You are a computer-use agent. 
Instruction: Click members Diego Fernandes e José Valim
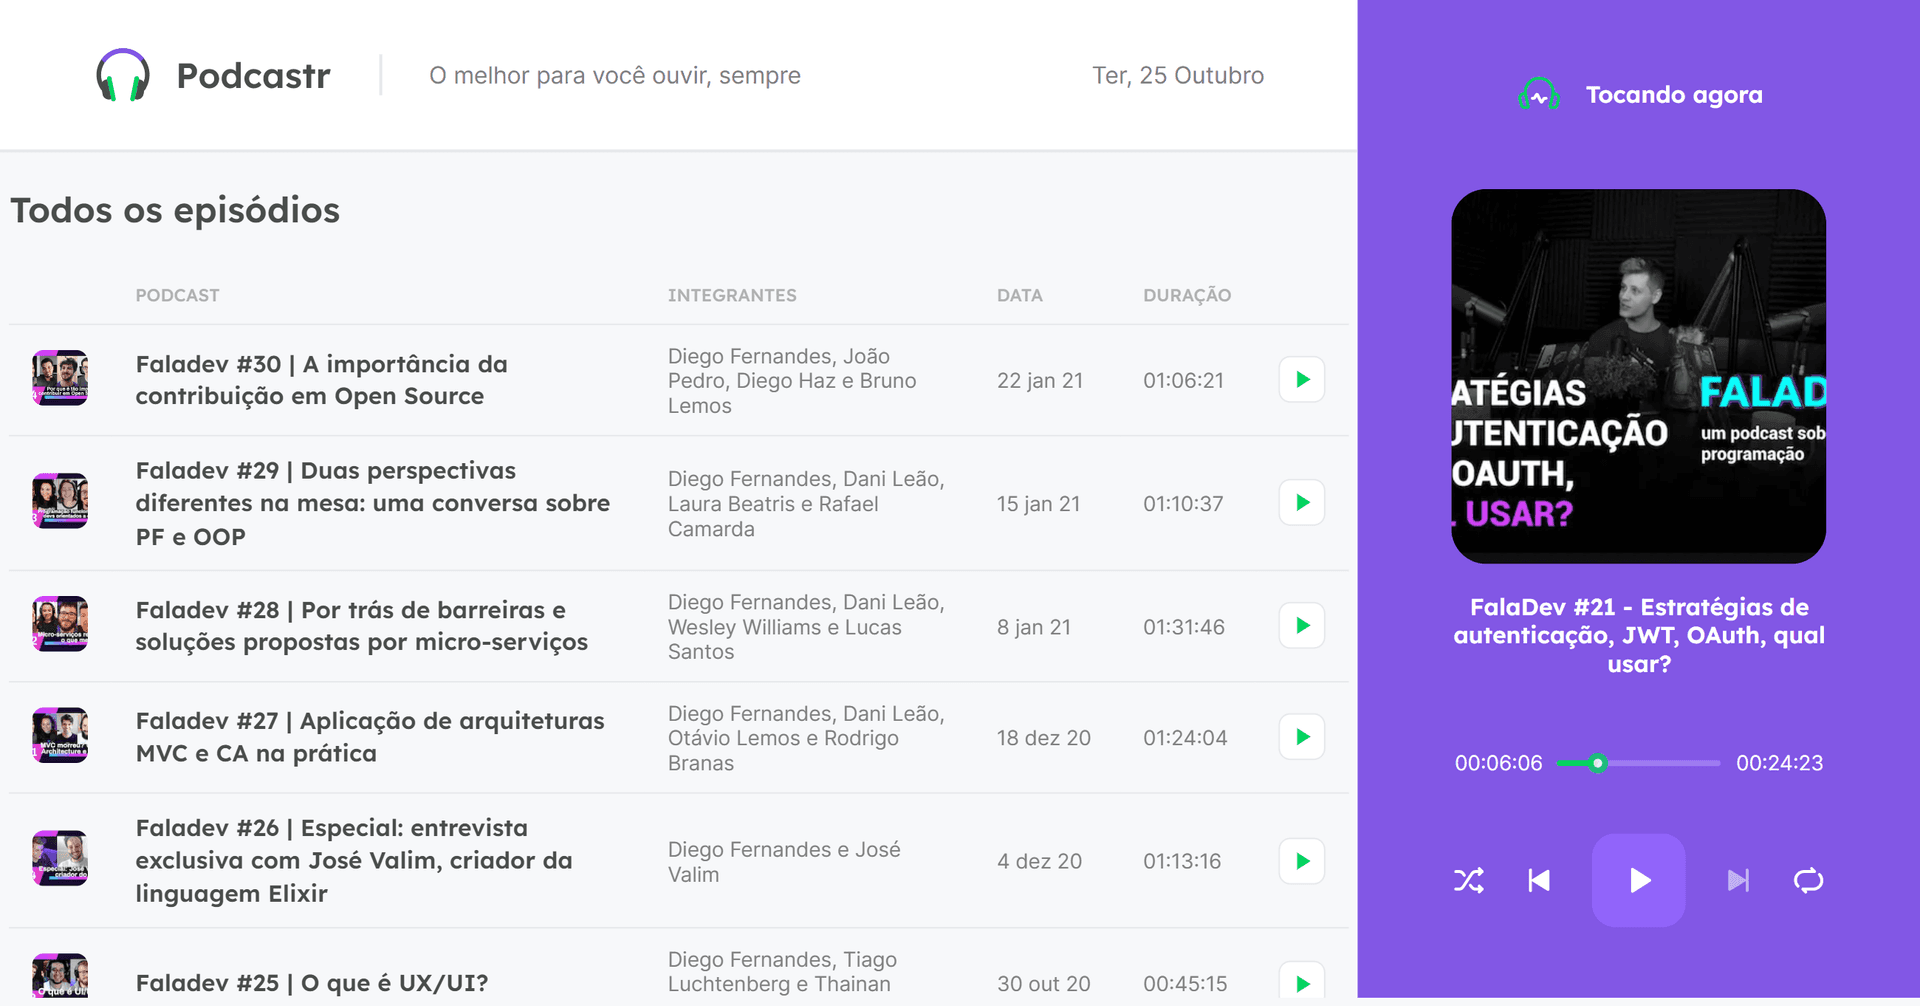click(x=784, y=861)
